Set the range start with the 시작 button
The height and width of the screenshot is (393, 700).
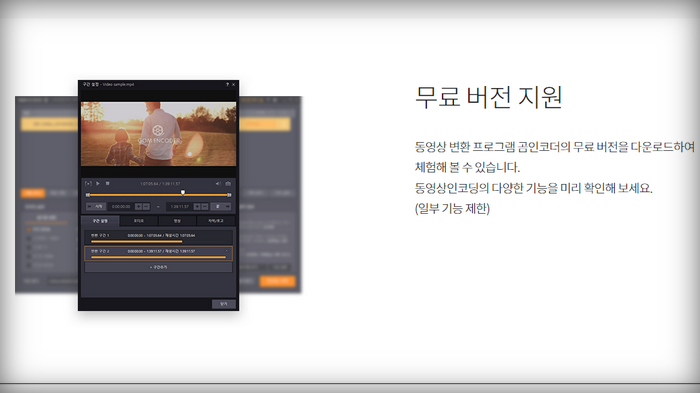(96, 207)
